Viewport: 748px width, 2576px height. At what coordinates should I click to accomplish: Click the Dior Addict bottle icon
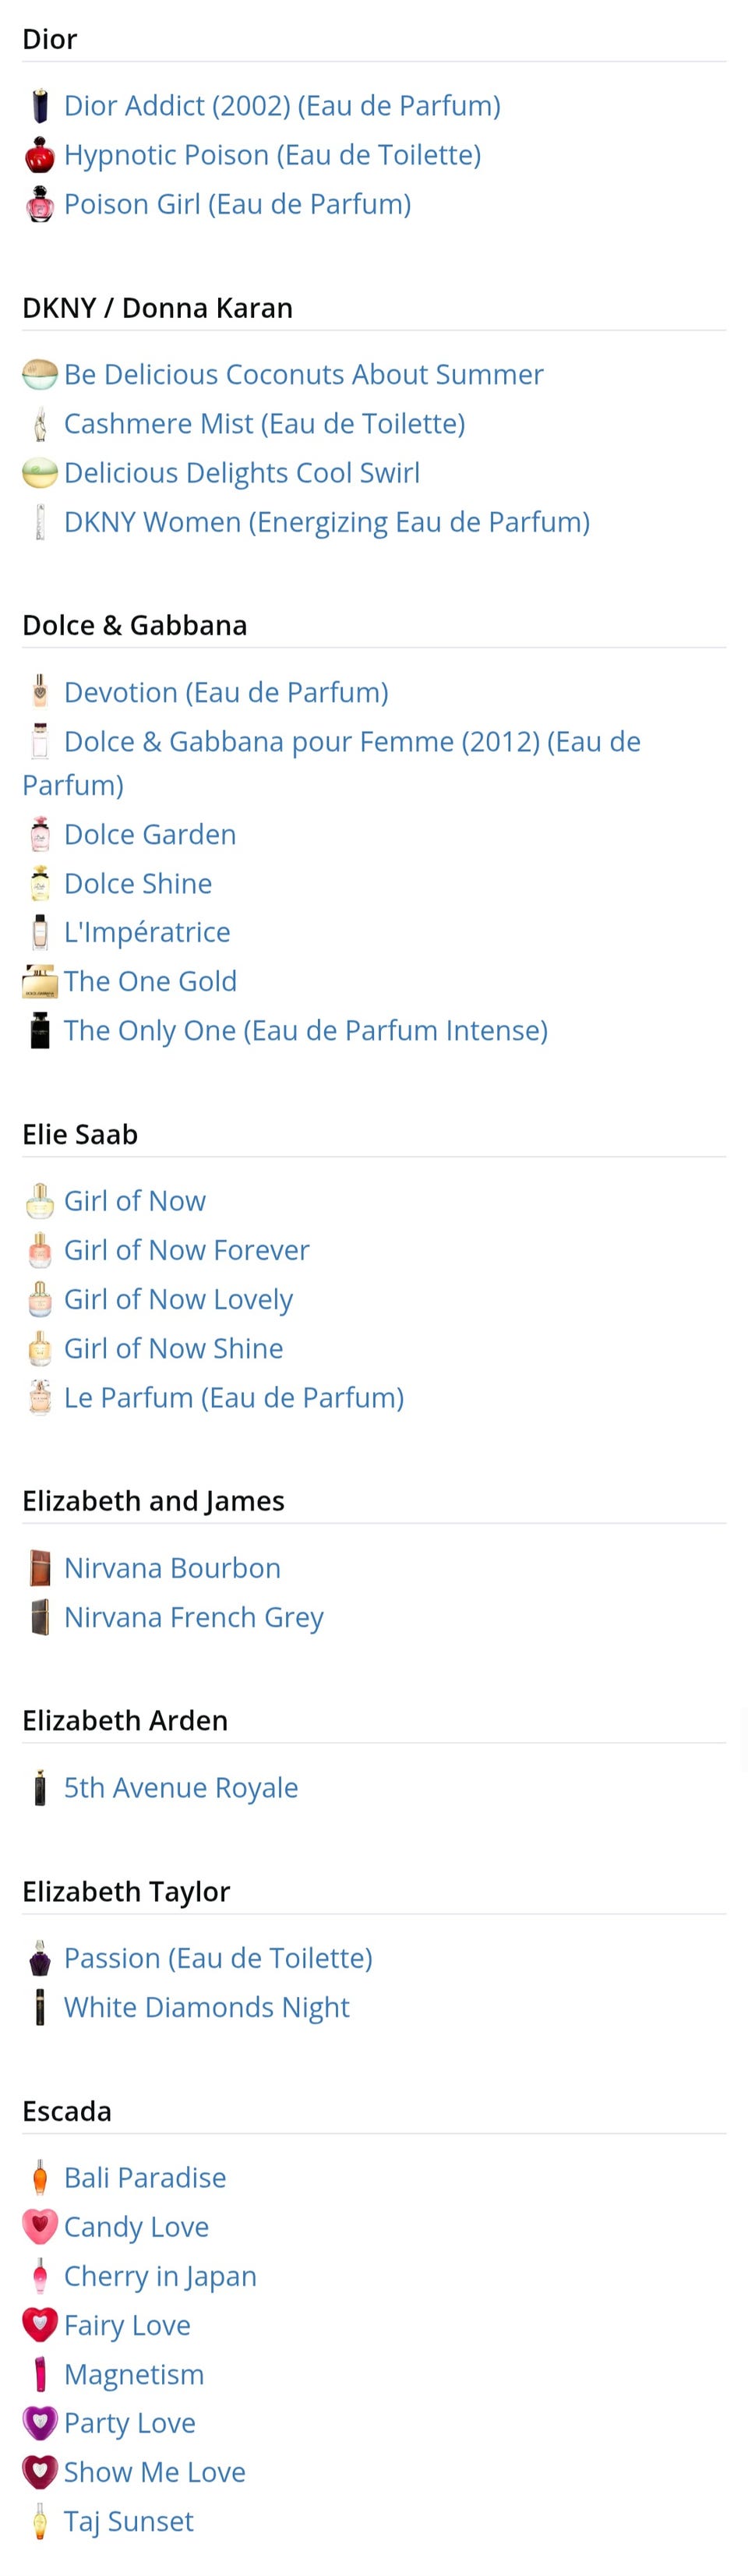39,106
